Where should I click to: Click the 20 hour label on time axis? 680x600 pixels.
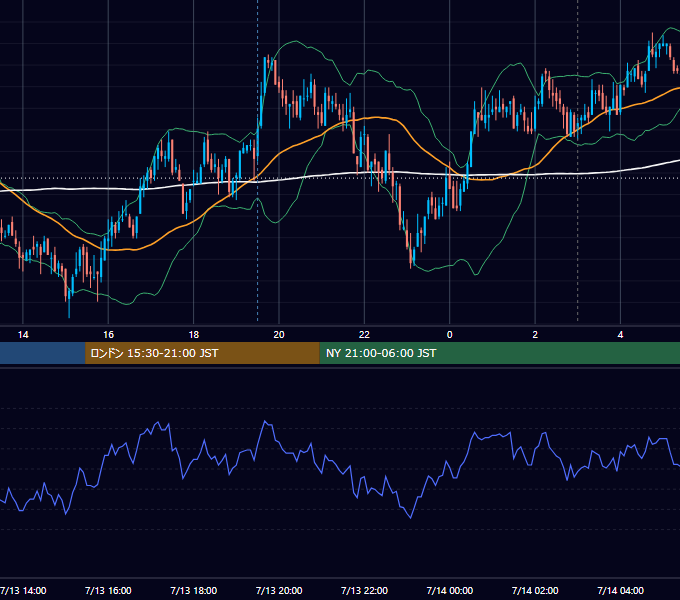tap(279, 334)
